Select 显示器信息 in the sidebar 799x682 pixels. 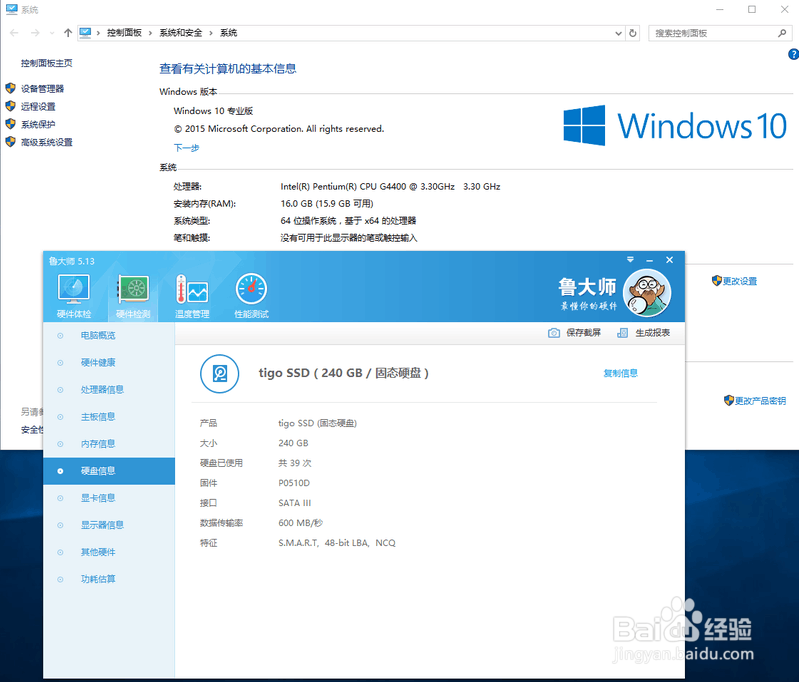point(109,525)
